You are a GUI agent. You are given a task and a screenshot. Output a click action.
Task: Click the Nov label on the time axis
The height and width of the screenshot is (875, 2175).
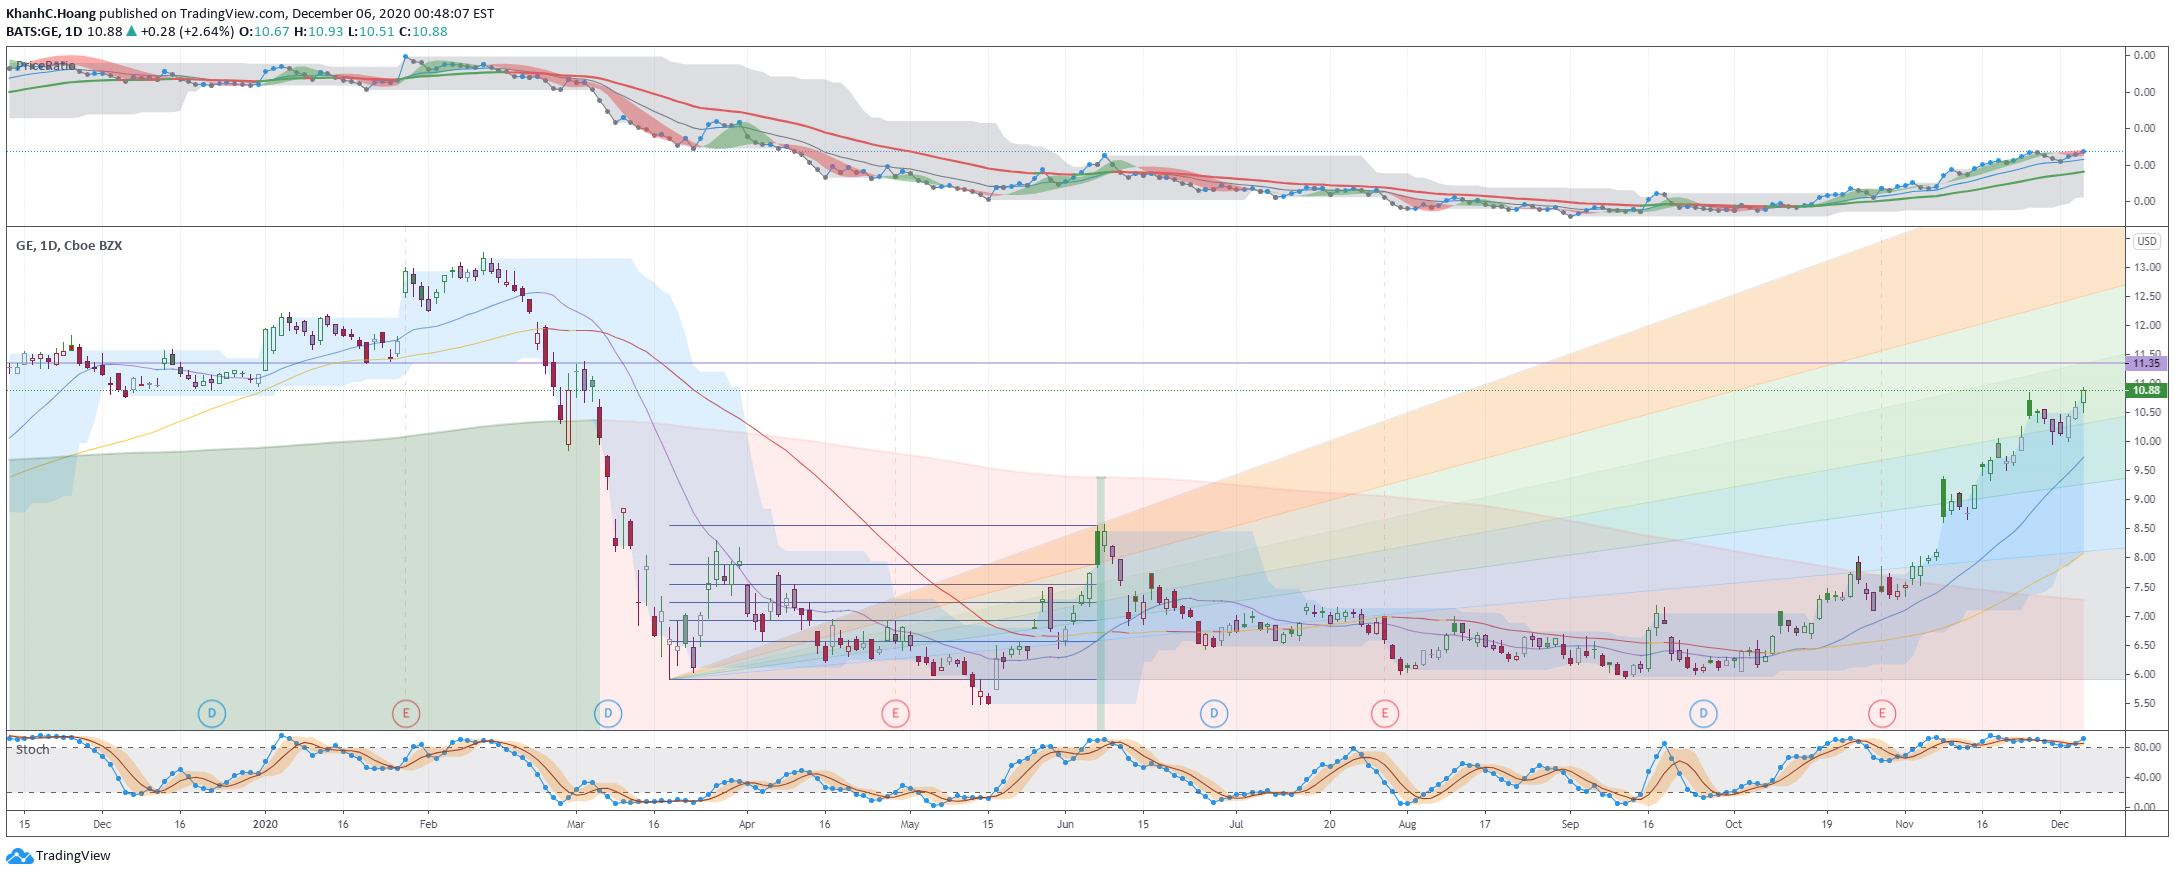coord(1904,825)
